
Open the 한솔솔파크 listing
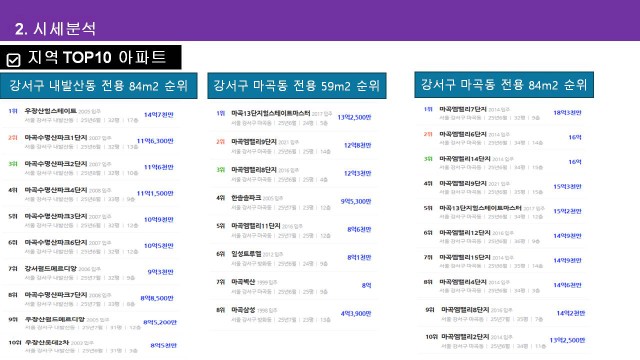246,198
